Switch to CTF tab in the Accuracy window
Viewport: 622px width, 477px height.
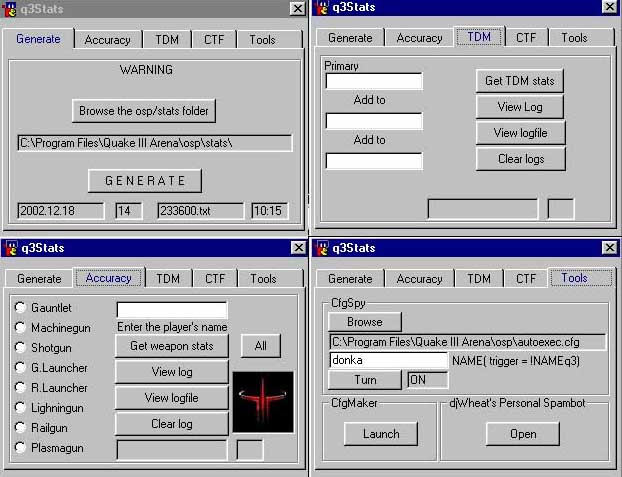coord(215,279)
